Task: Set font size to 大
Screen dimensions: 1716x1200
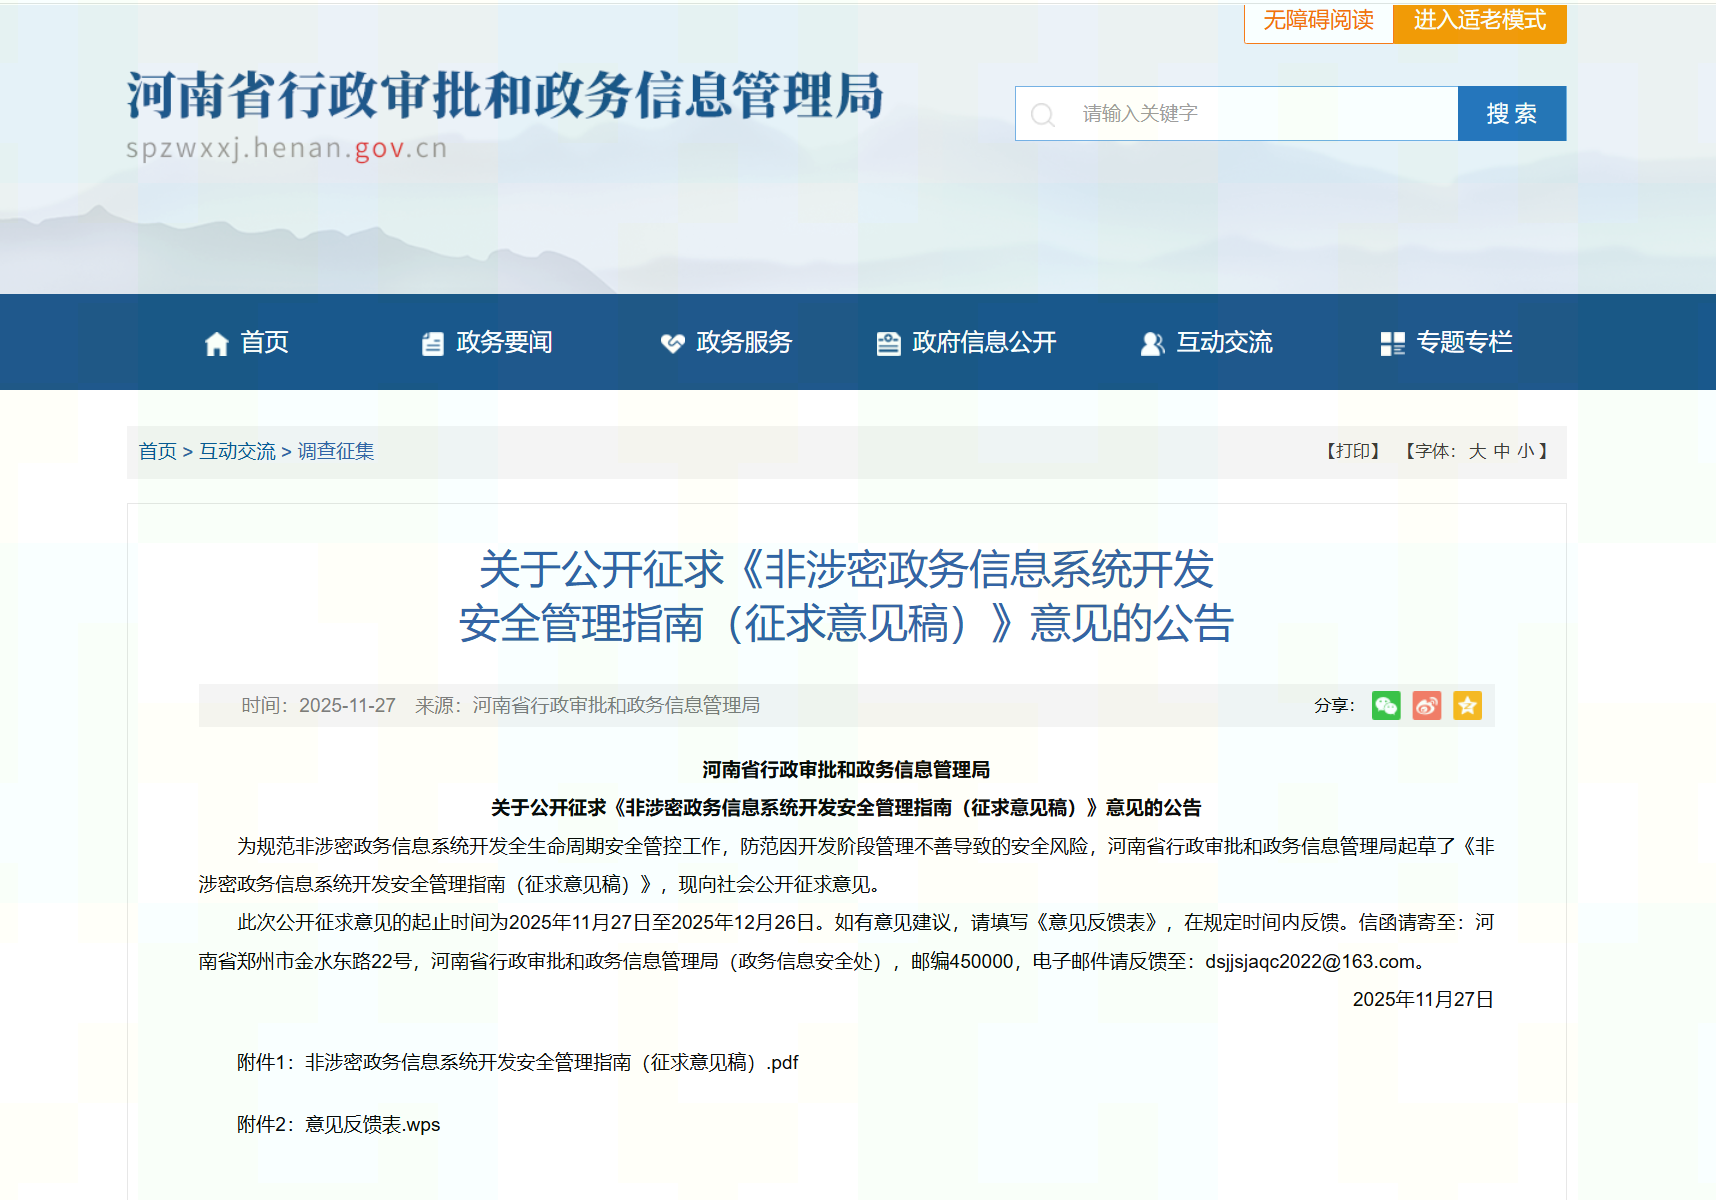Action: click(1477, 452)
